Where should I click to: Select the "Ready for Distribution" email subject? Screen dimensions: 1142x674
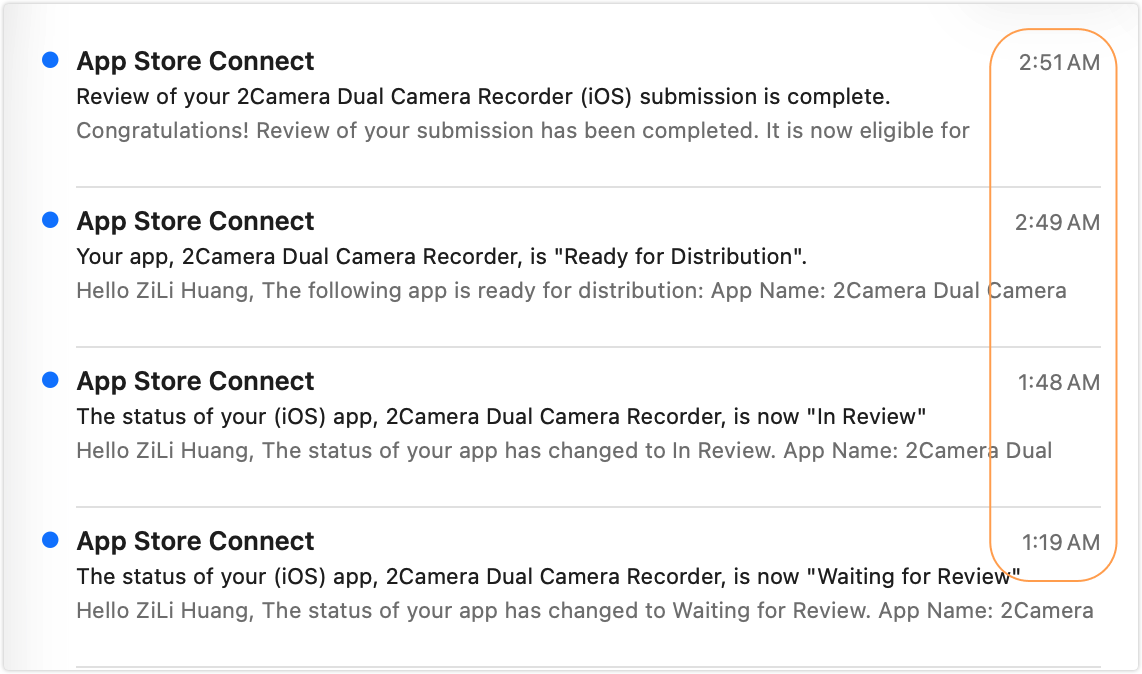click(441, 257)
